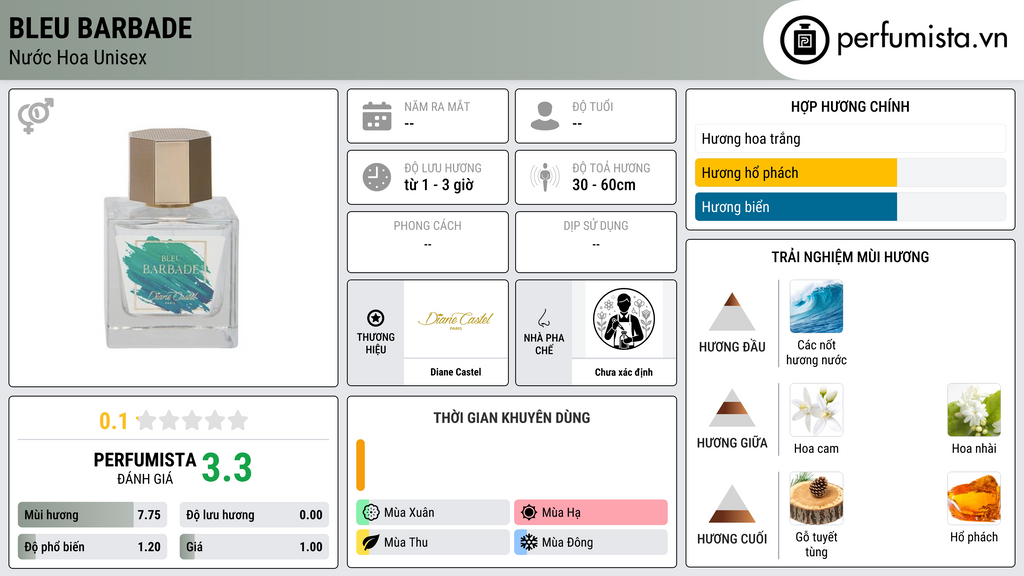Select the Gỗ tuyết tùng note image
1024x576 pixels.
click(816, 498)
